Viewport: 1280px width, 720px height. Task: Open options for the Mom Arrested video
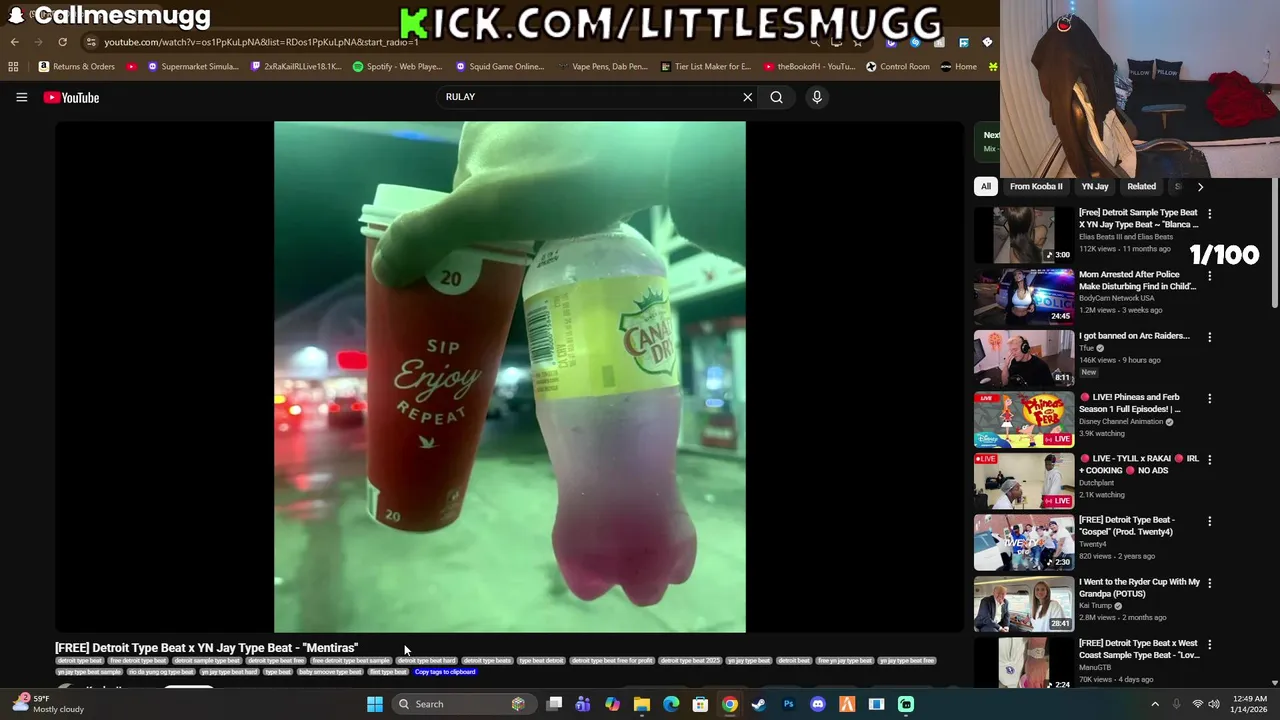[x=1209, y=276]
